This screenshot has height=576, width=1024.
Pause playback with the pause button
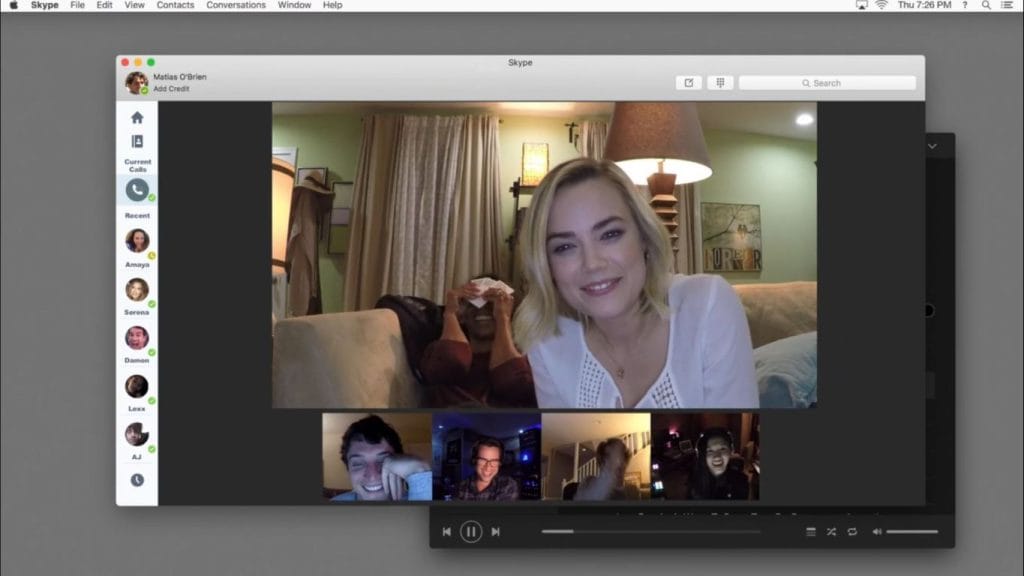(x=470, y=532)
